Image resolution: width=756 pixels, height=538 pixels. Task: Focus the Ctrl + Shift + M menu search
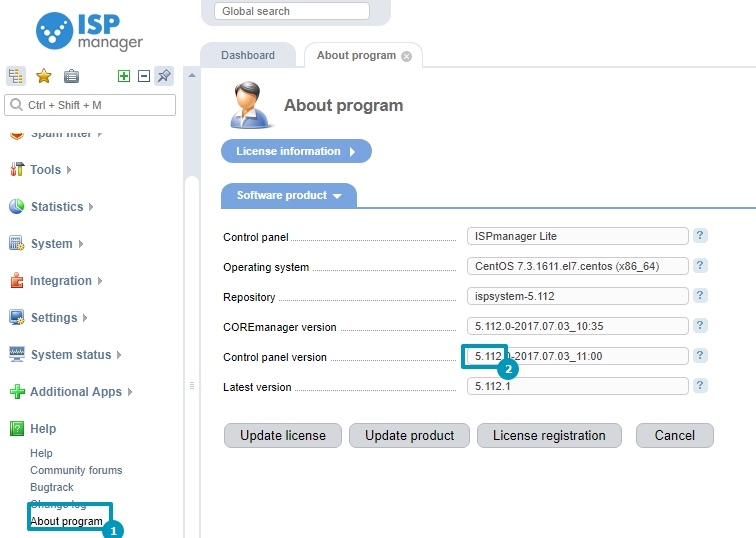(x=90, y=105)
